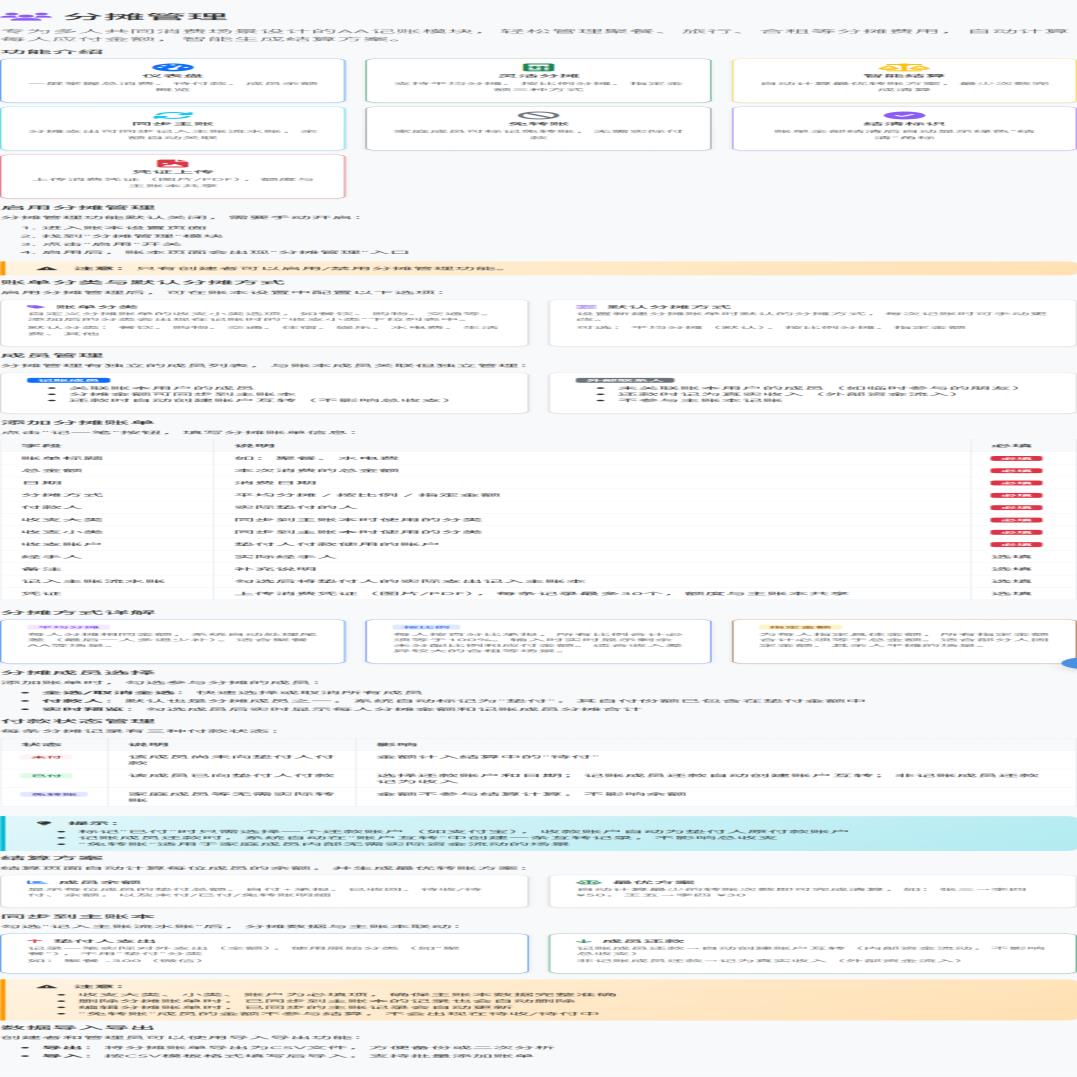1077x1077 pixels.
Task: Click the lightbulb icon beside 提示
Action: (x=45, y=822)
